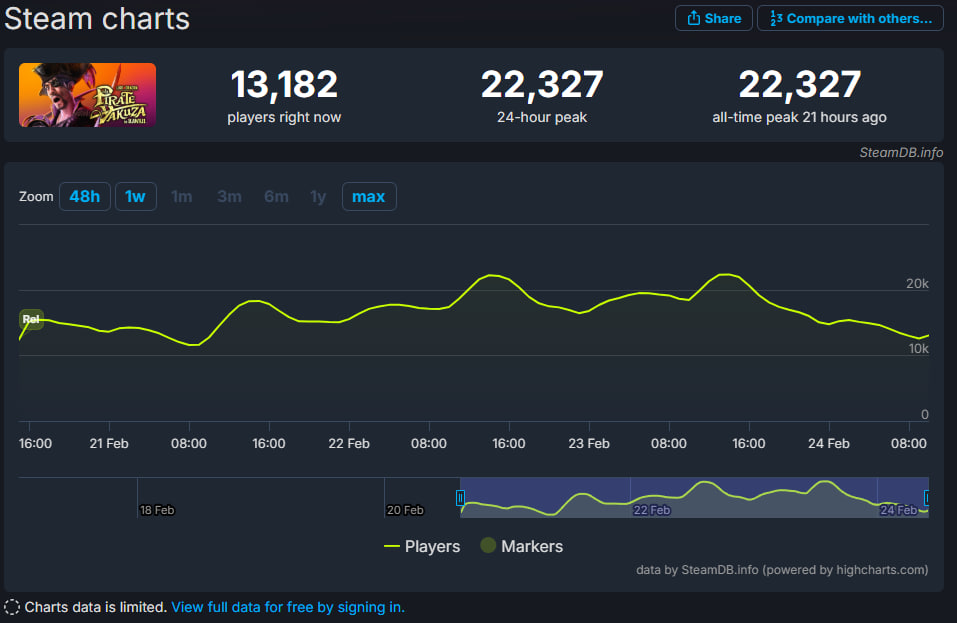Click the greyed-out 1y zoom option
Viewport: 957px width, 623px height.
318,197
